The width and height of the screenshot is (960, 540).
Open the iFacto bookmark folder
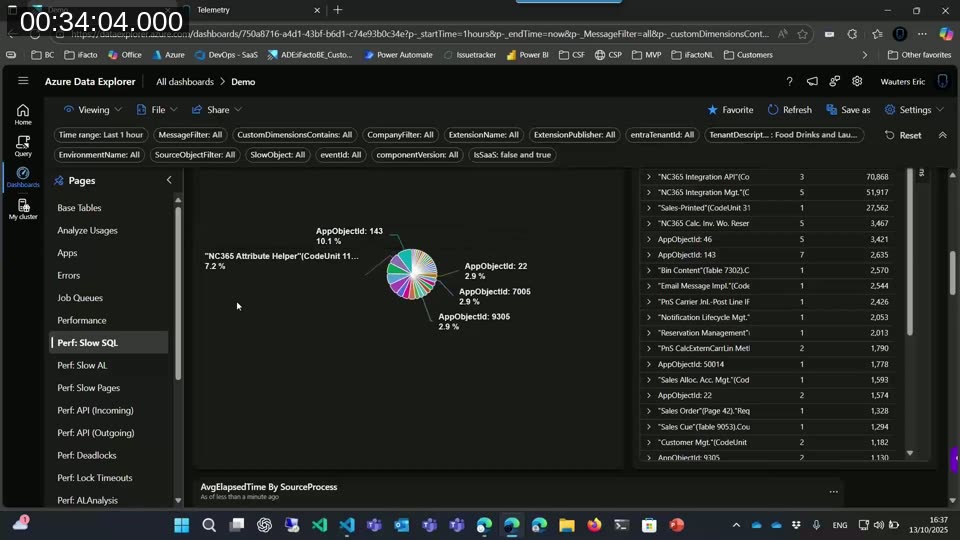81,55
